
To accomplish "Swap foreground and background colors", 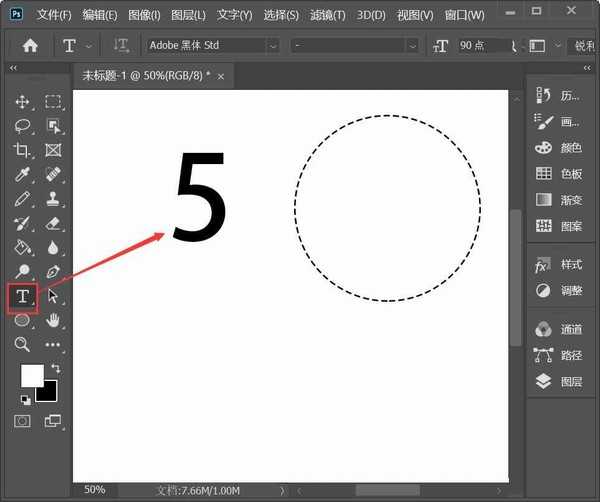I will tap(56, 368).
